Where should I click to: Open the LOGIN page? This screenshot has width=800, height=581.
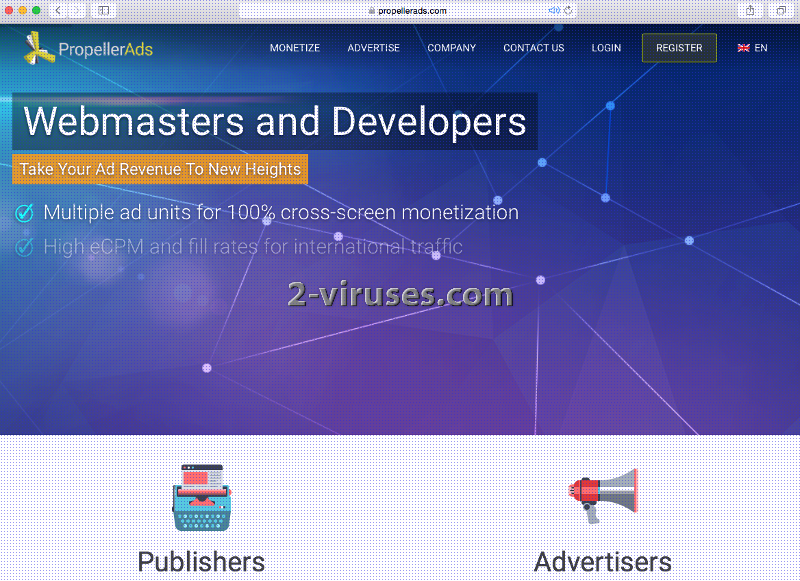coord(606,48)
